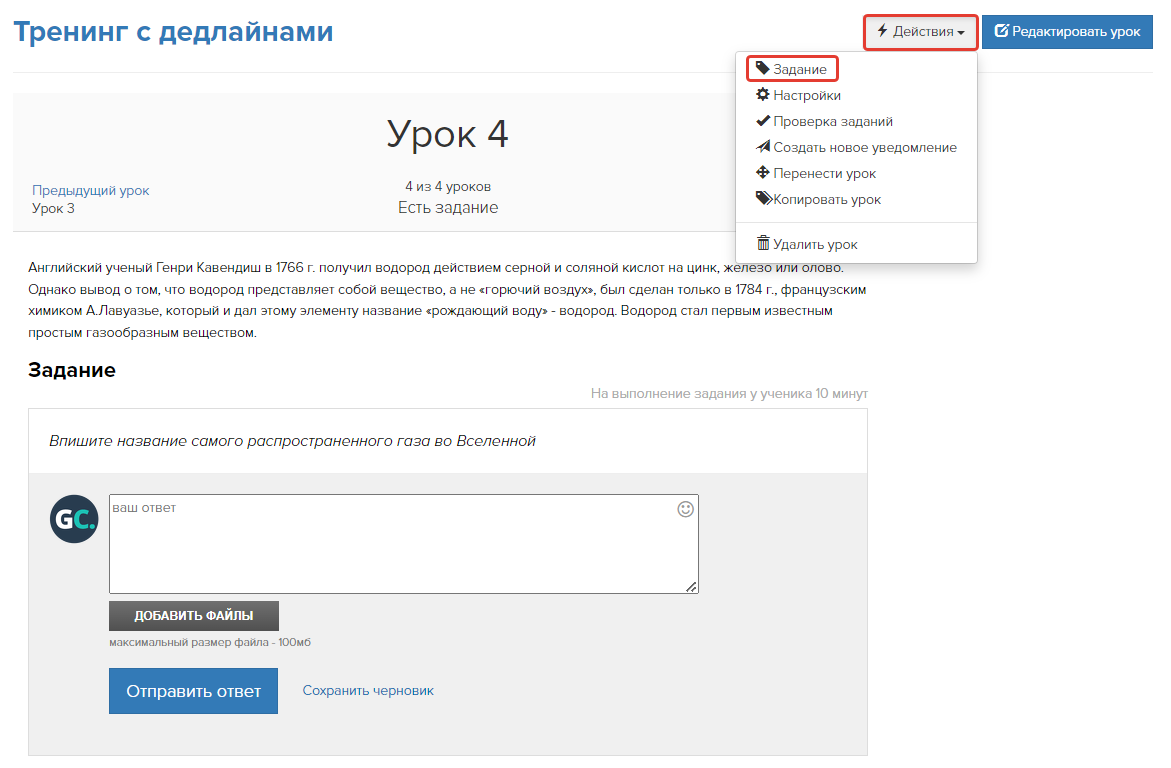Image resolution: width=1171 pixels, height=768 pixels.
Task: Open the emoji picker smiley icon
Action: (x=686, y=510)
